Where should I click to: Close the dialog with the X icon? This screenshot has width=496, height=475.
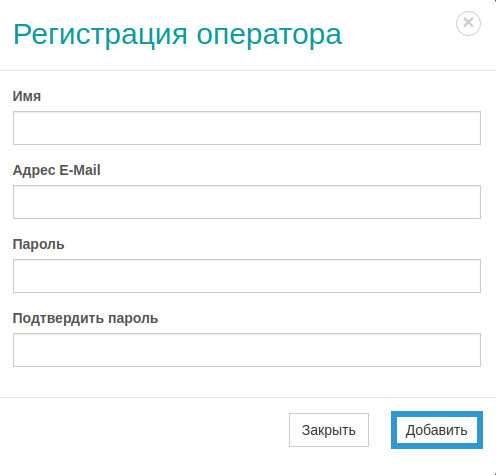(x=468, y=23)
